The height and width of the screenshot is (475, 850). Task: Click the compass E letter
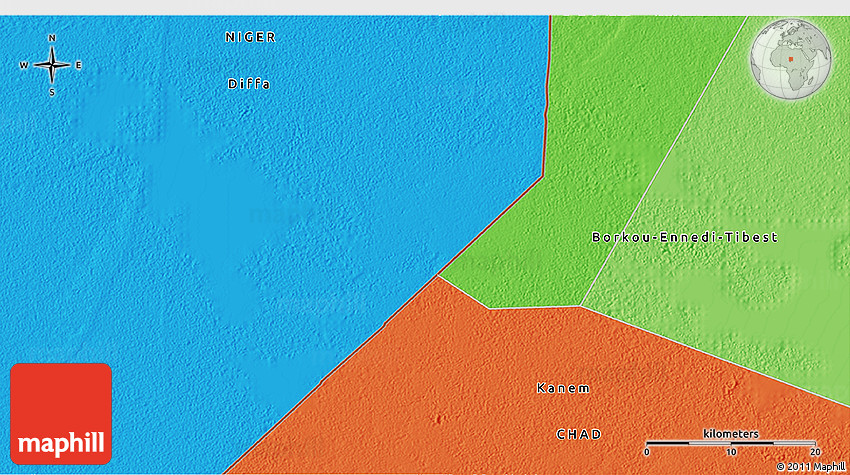click(79, 65)
